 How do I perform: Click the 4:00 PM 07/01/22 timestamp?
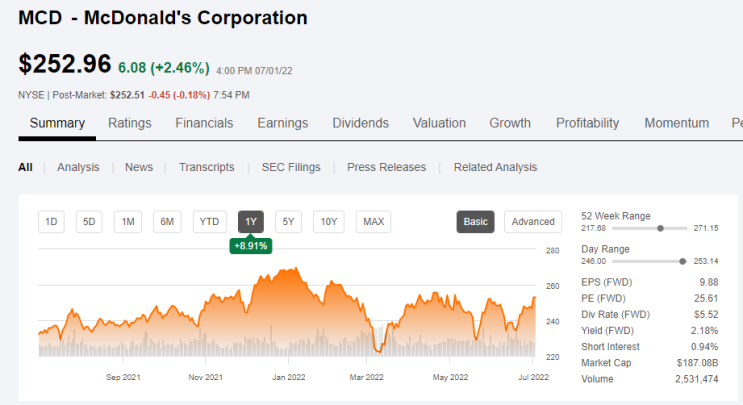coord(254,71)
